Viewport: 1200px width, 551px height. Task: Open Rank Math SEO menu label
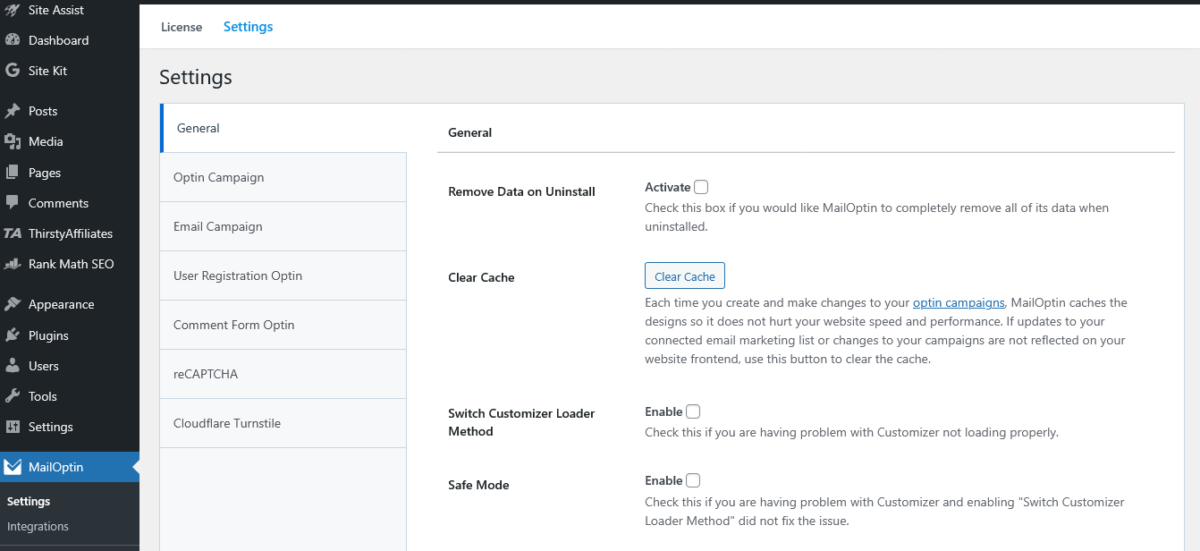pyautogui.click(x=71, y=264)
